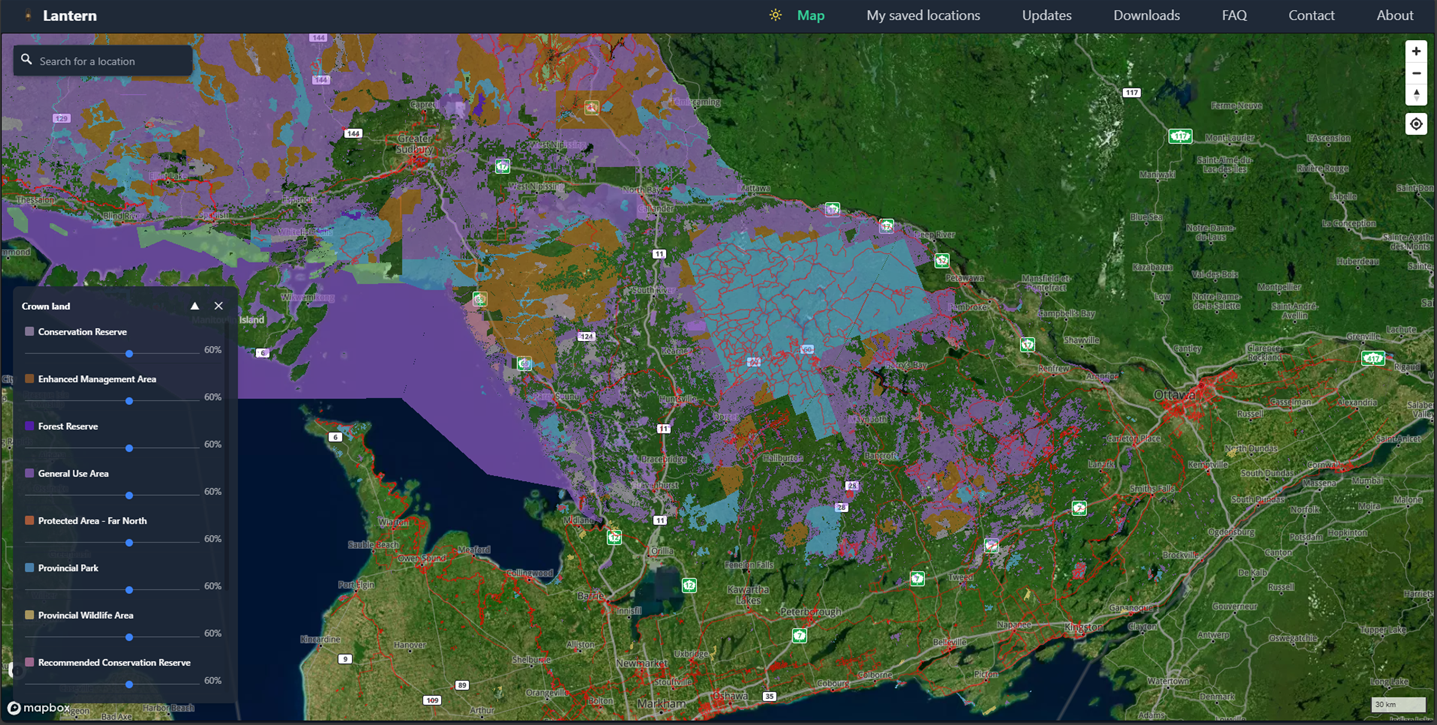This screenshot has width=1437, height=725.
Task: Click the Search for a location field
Action: pos(110,61)
